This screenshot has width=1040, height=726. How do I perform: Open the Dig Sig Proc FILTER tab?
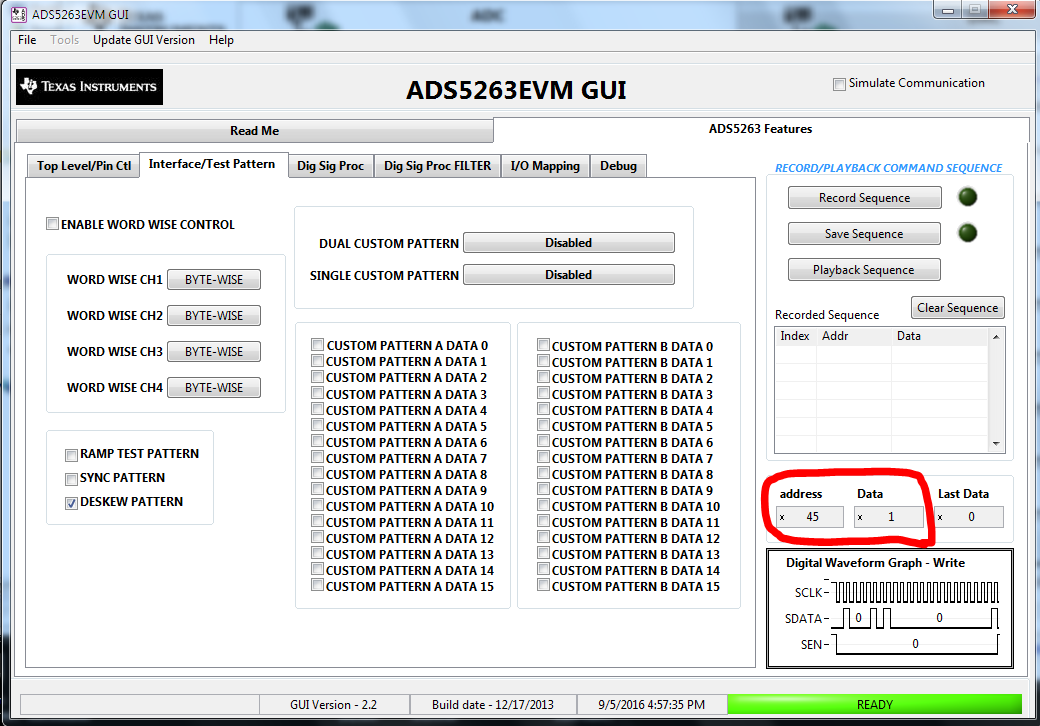[x=438, y=166]
